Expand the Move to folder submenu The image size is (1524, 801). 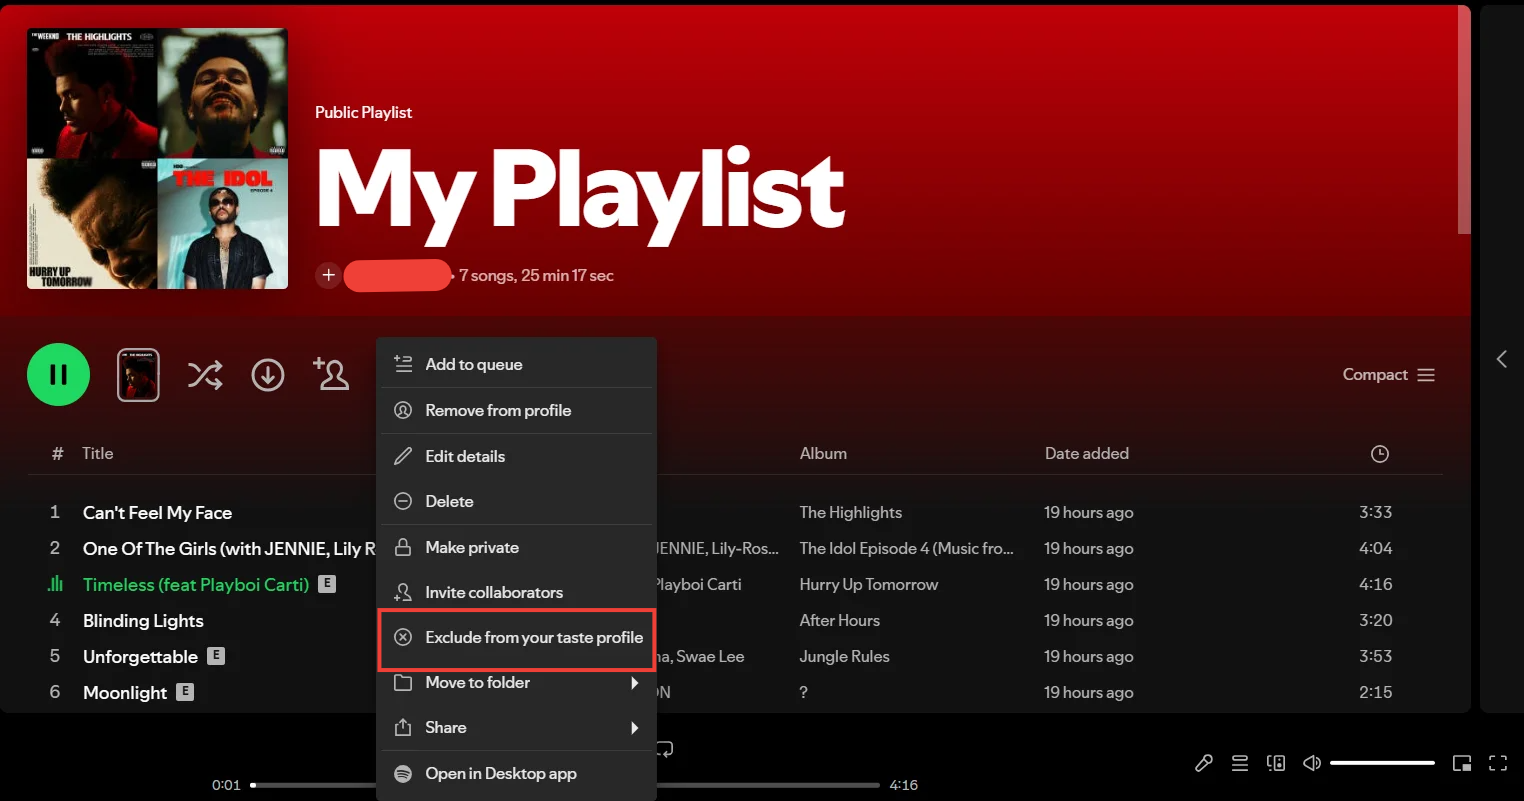click(x=516, y=683)
